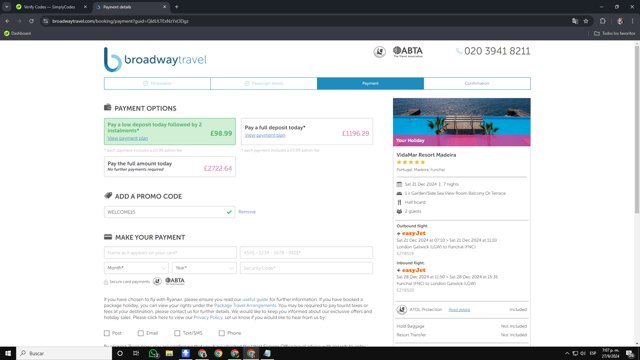Click the ATOL badge beside Secure card payments
The width and height of the screenshot is (640, 360).
(157, 281)
